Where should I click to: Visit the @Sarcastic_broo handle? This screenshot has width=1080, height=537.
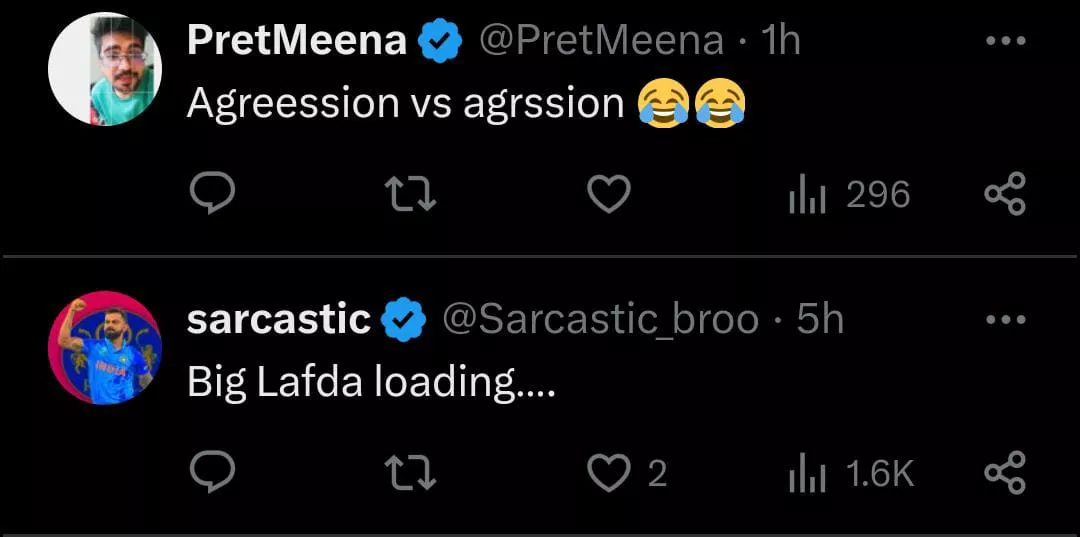coord(599,320)
